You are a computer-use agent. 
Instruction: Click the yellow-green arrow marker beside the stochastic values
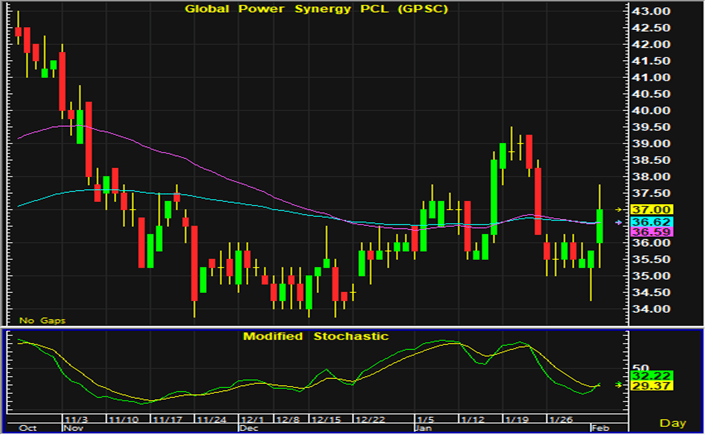click(x=618, y=384)
